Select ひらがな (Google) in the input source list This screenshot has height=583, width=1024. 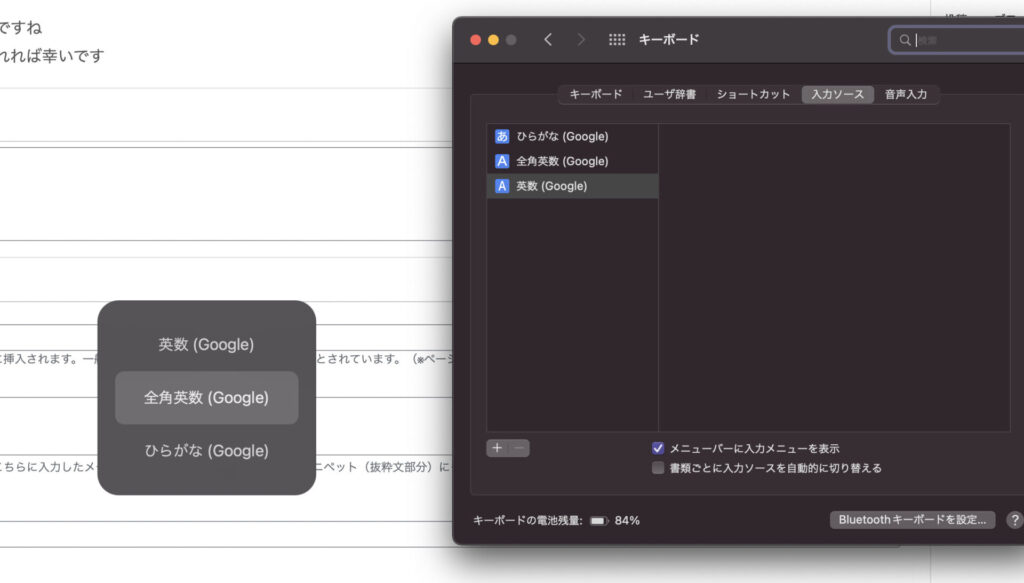572,136
